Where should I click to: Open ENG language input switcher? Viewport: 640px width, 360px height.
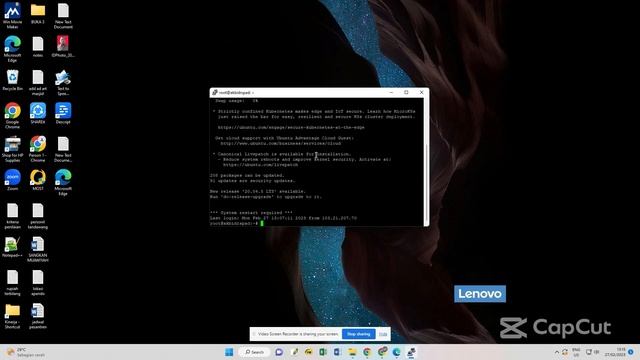point(576,352)
